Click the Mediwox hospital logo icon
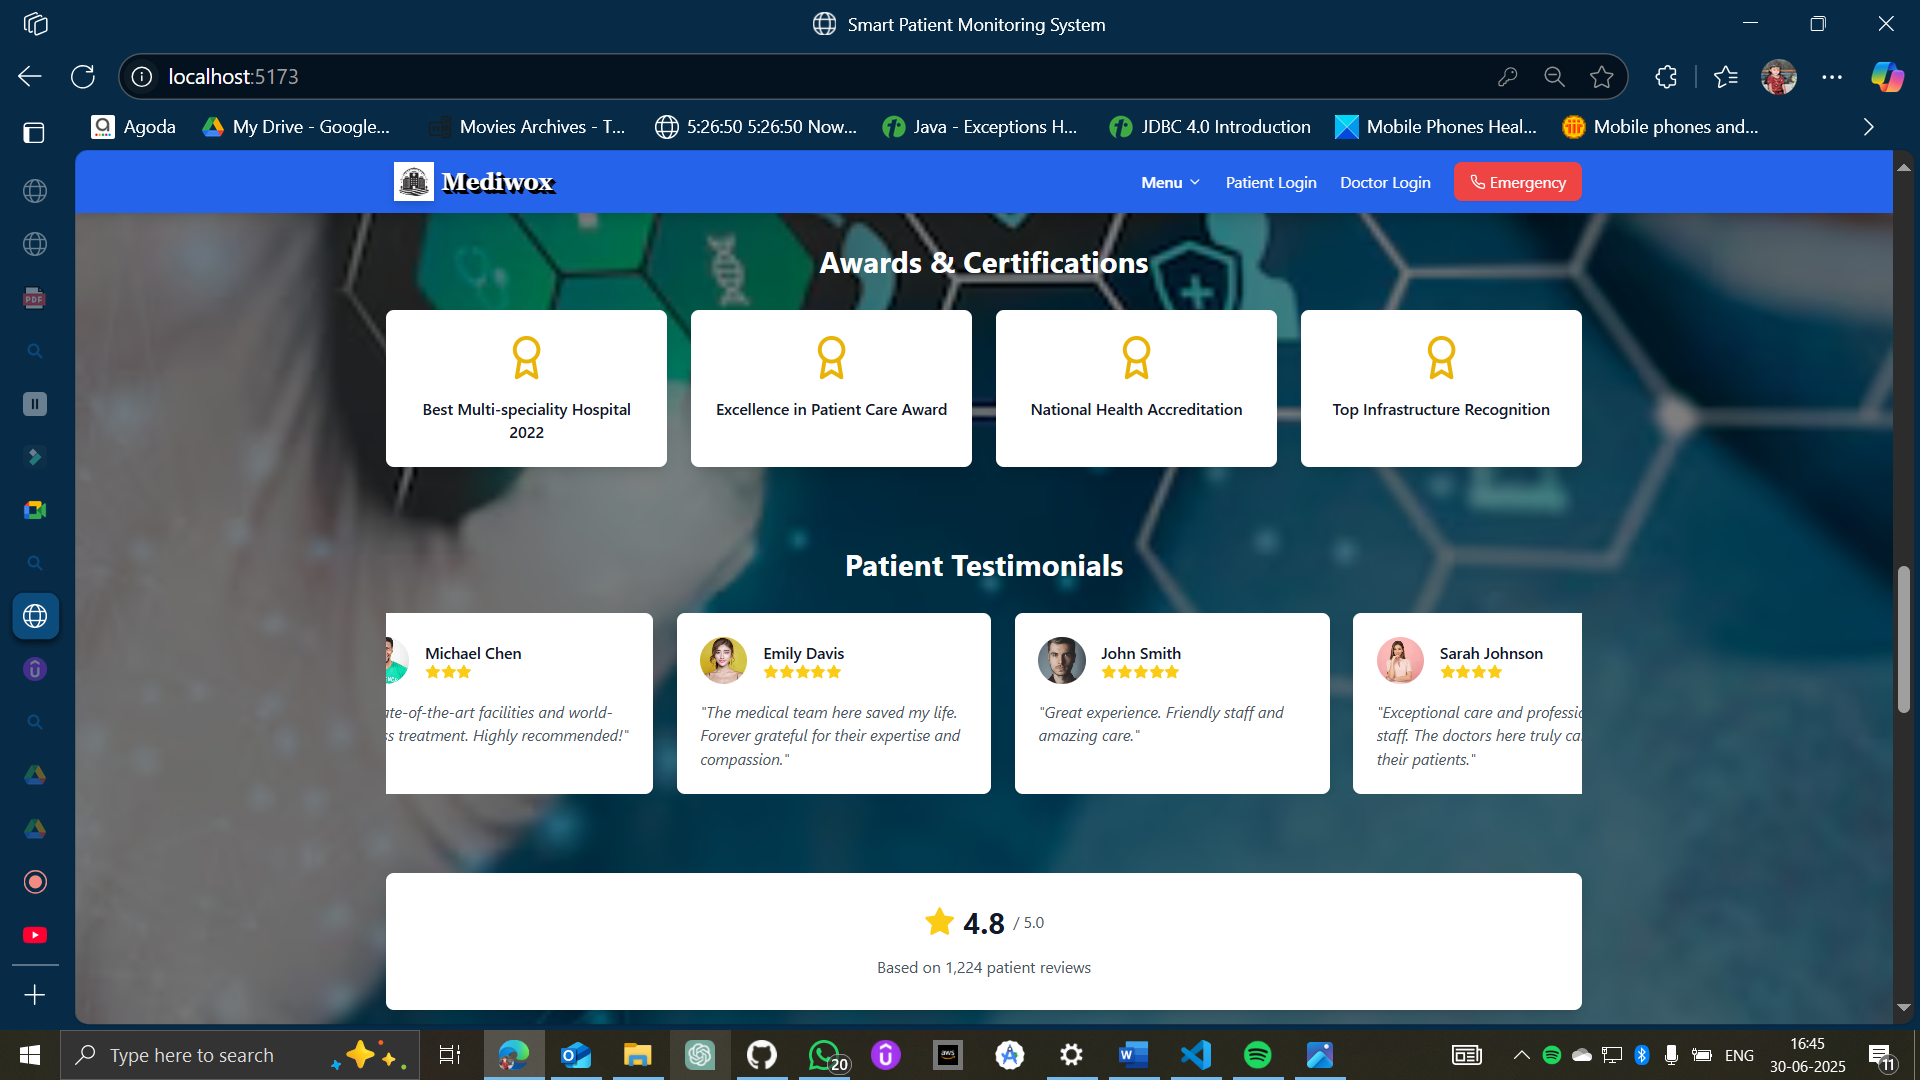 [413, 182]
